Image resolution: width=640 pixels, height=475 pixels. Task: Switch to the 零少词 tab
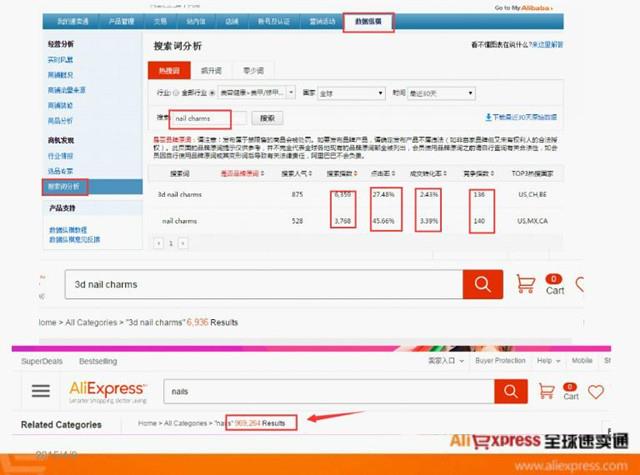[253, 70]
